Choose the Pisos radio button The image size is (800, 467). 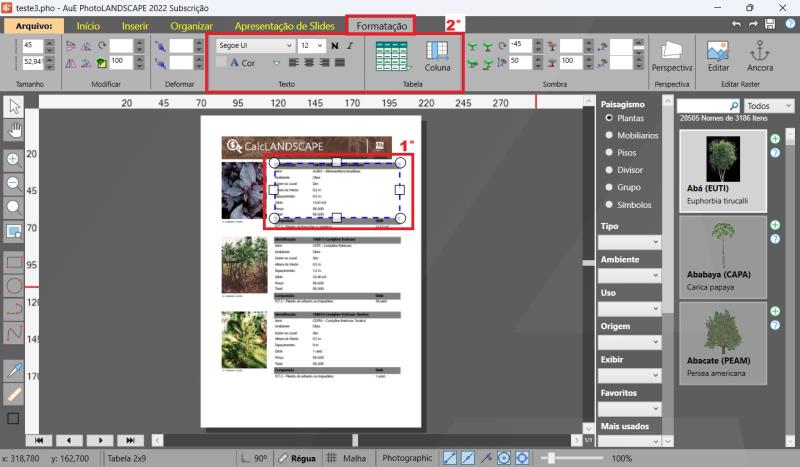[610, 152]
